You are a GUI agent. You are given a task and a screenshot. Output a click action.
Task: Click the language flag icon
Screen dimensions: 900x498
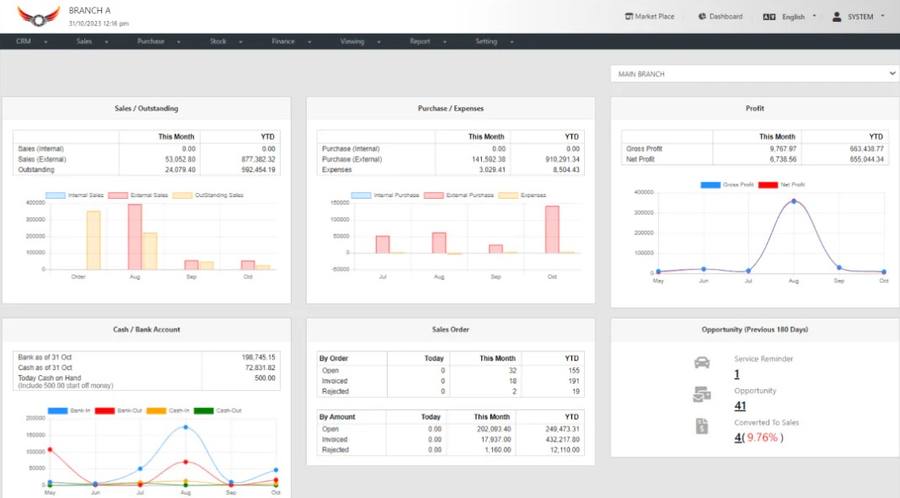coord(769,17)
